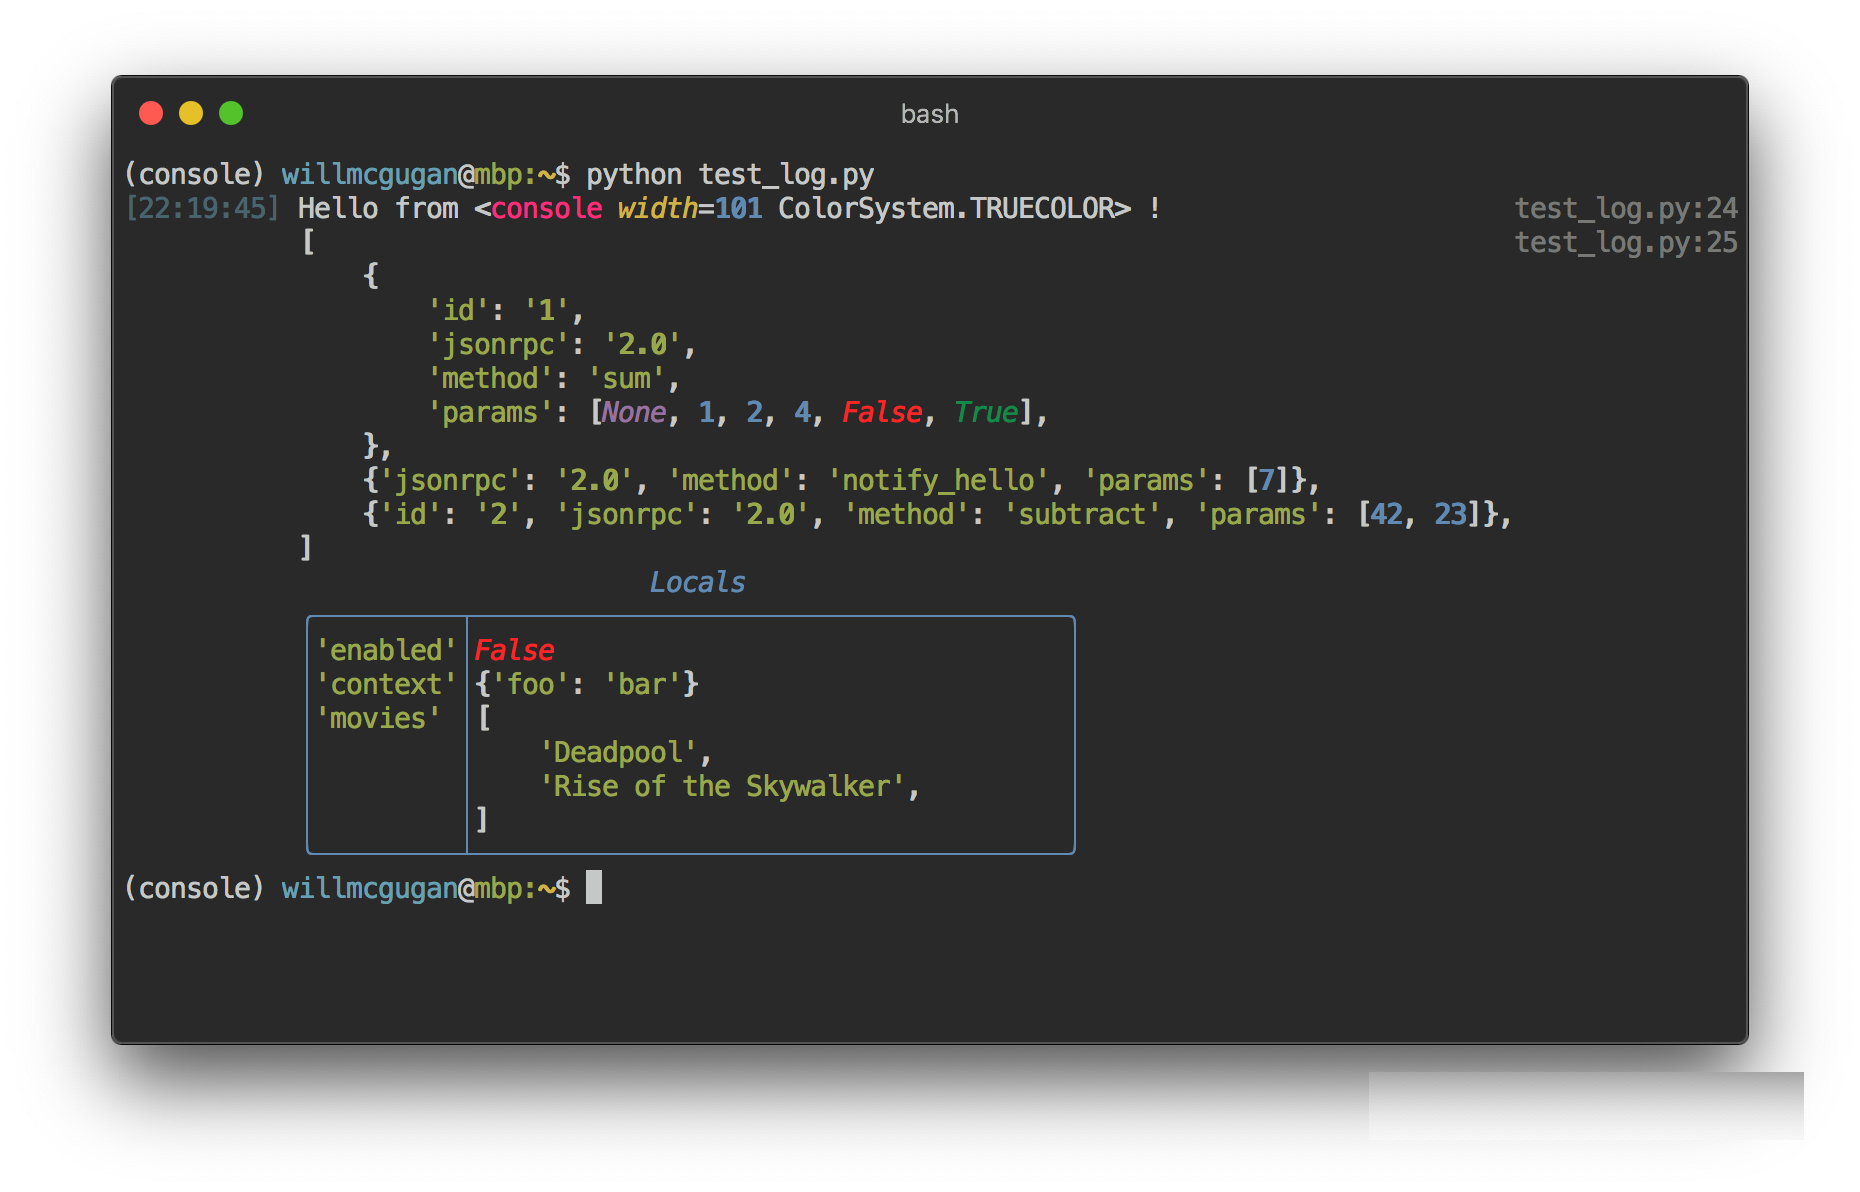Click the 'notify_hello' method value

point(937,480)
